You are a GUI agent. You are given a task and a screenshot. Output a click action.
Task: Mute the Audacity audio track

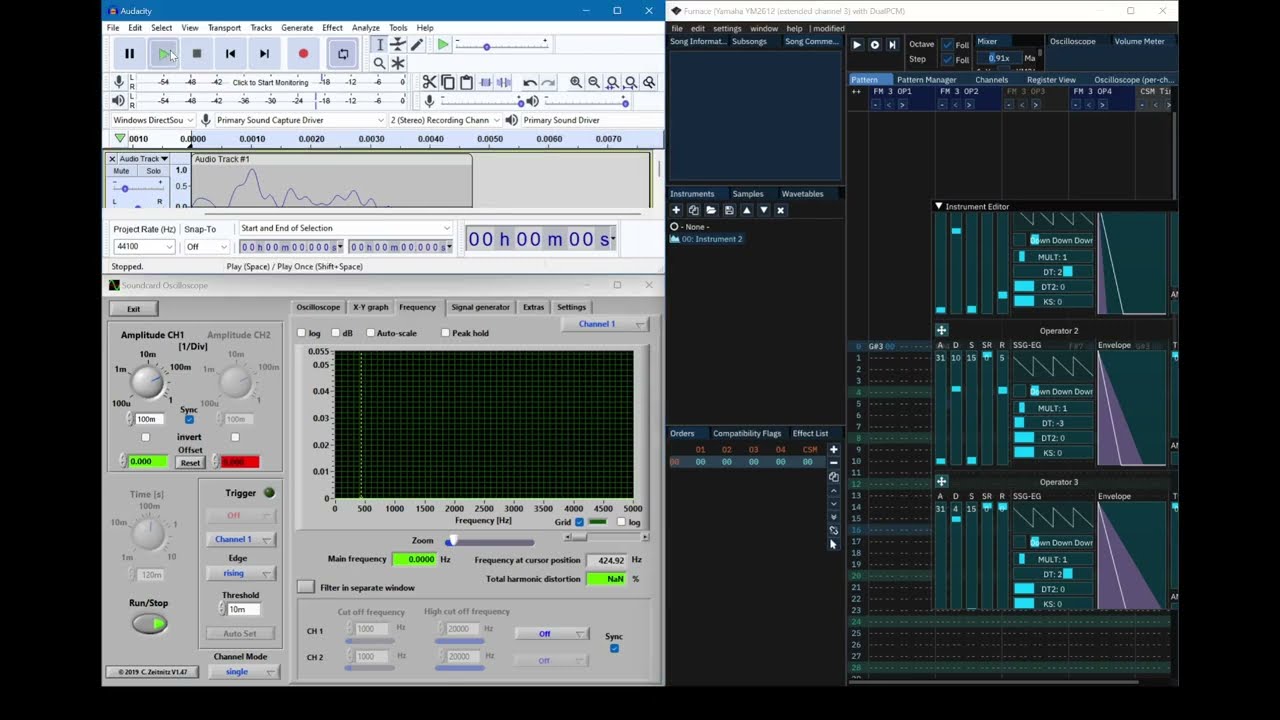pyautogui.click(x=122, y=171)
